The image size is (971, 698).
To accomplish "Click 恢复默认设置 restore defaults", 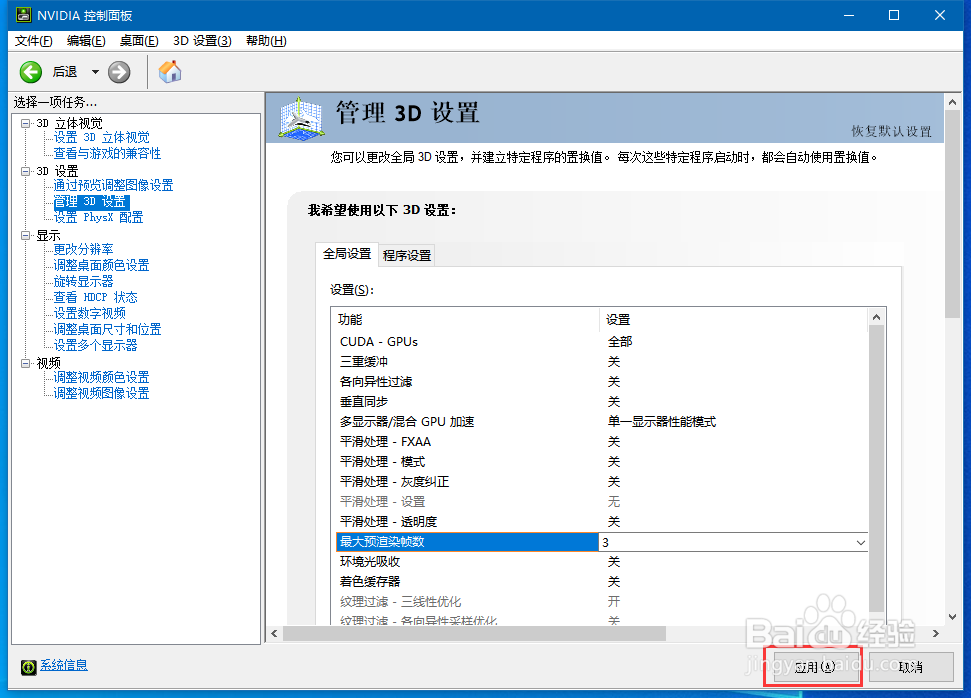I will (x=891, y=131).
